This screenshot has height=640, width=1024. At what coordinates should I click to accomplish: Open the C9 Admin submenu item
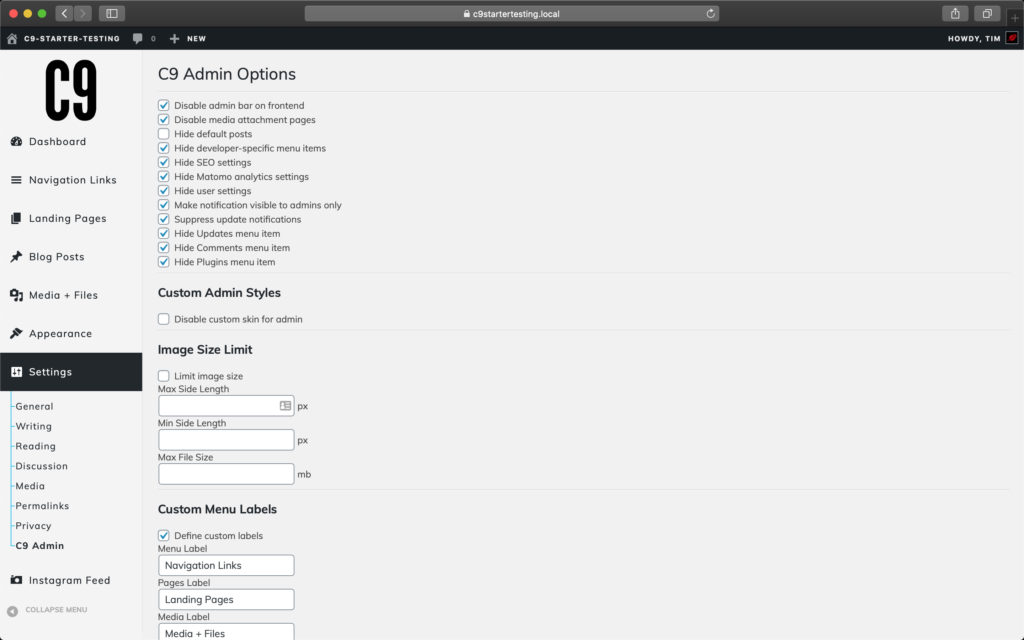click(x=40, y=545)
